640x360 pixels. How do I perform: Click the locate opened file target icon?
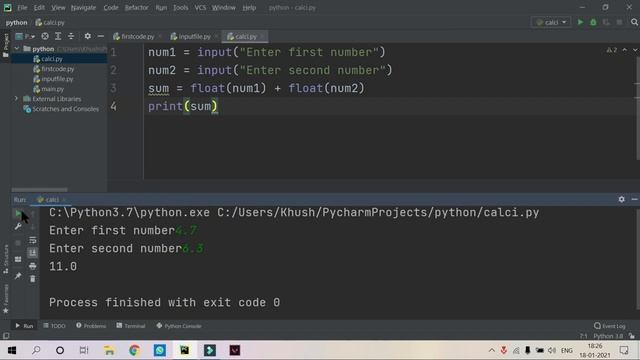click(45, 36)
